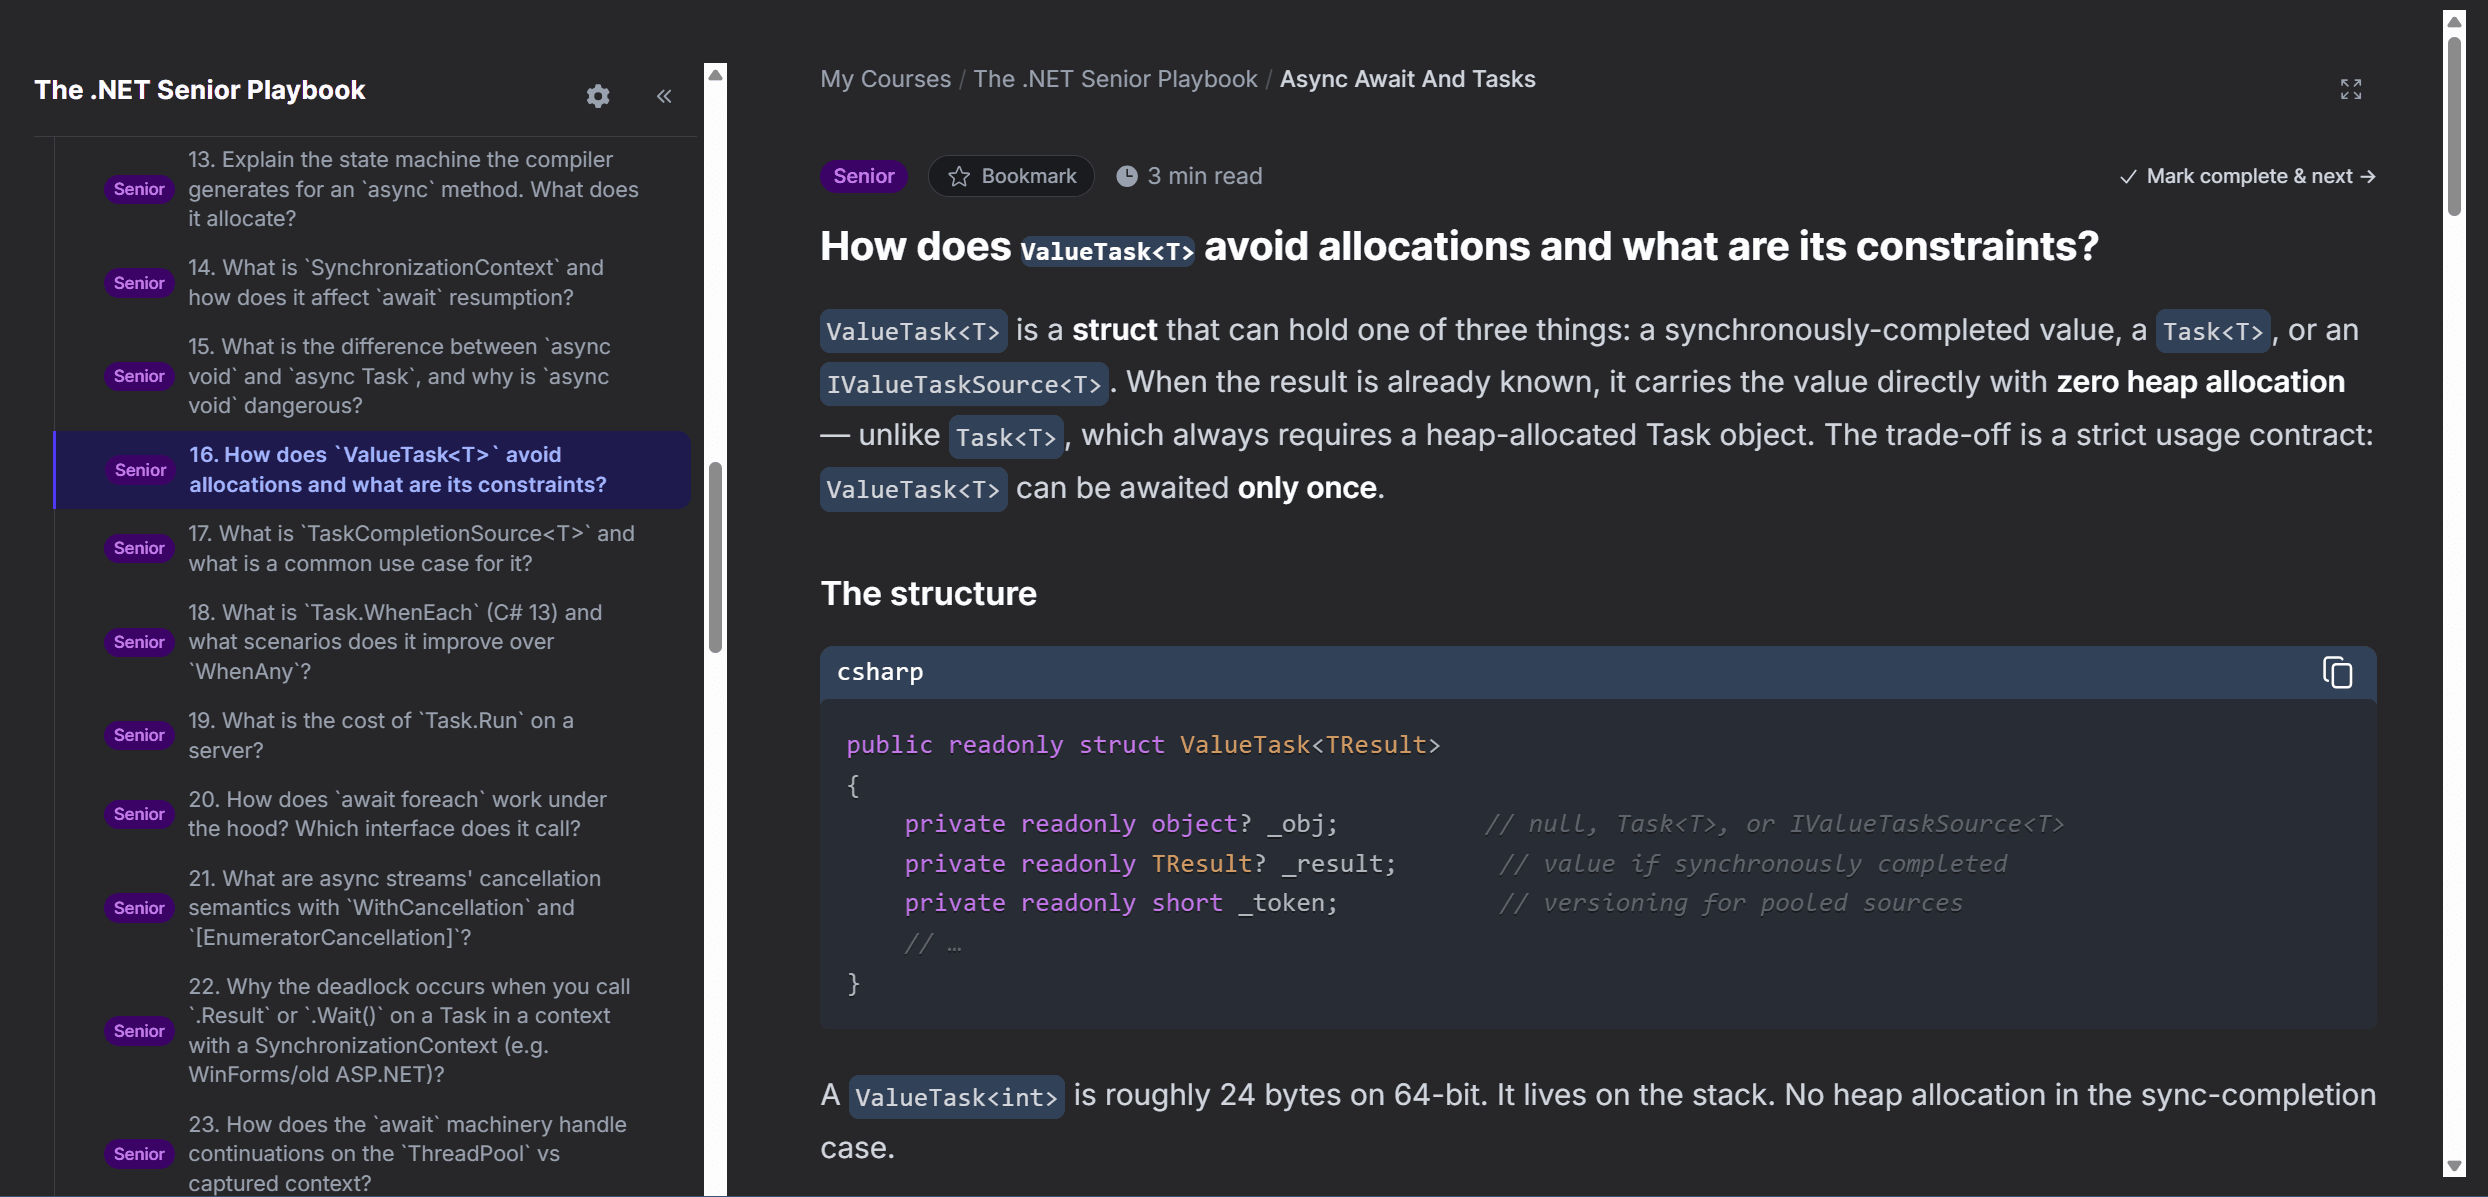Click the sidebar scrollbar thumb
Viewport: 2488px width, 1197px height.
[x=715, y=557]
